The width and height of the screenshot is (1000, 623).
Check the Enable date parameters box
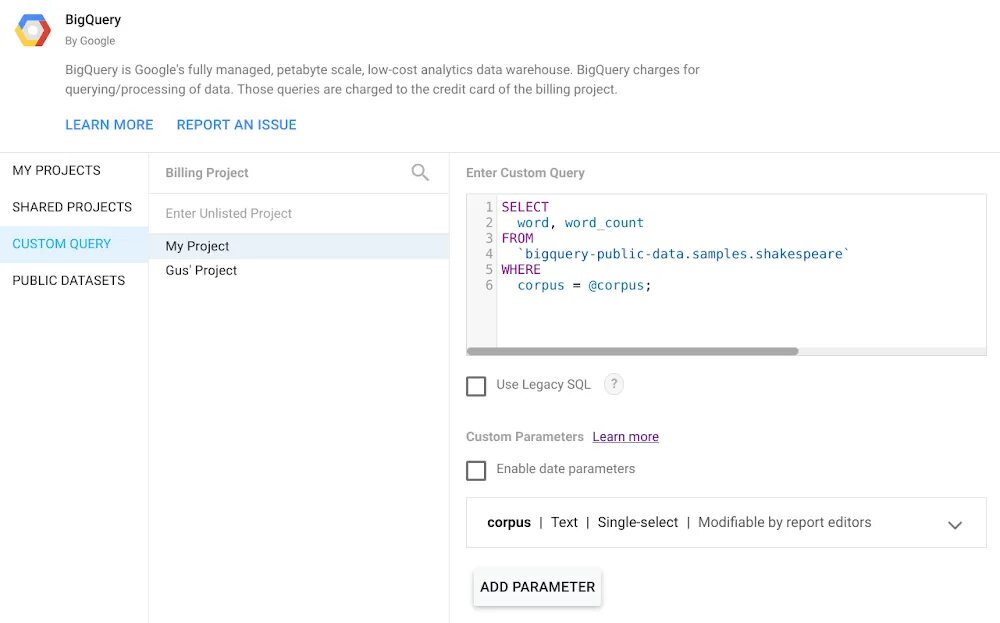[x=477, y=470]
